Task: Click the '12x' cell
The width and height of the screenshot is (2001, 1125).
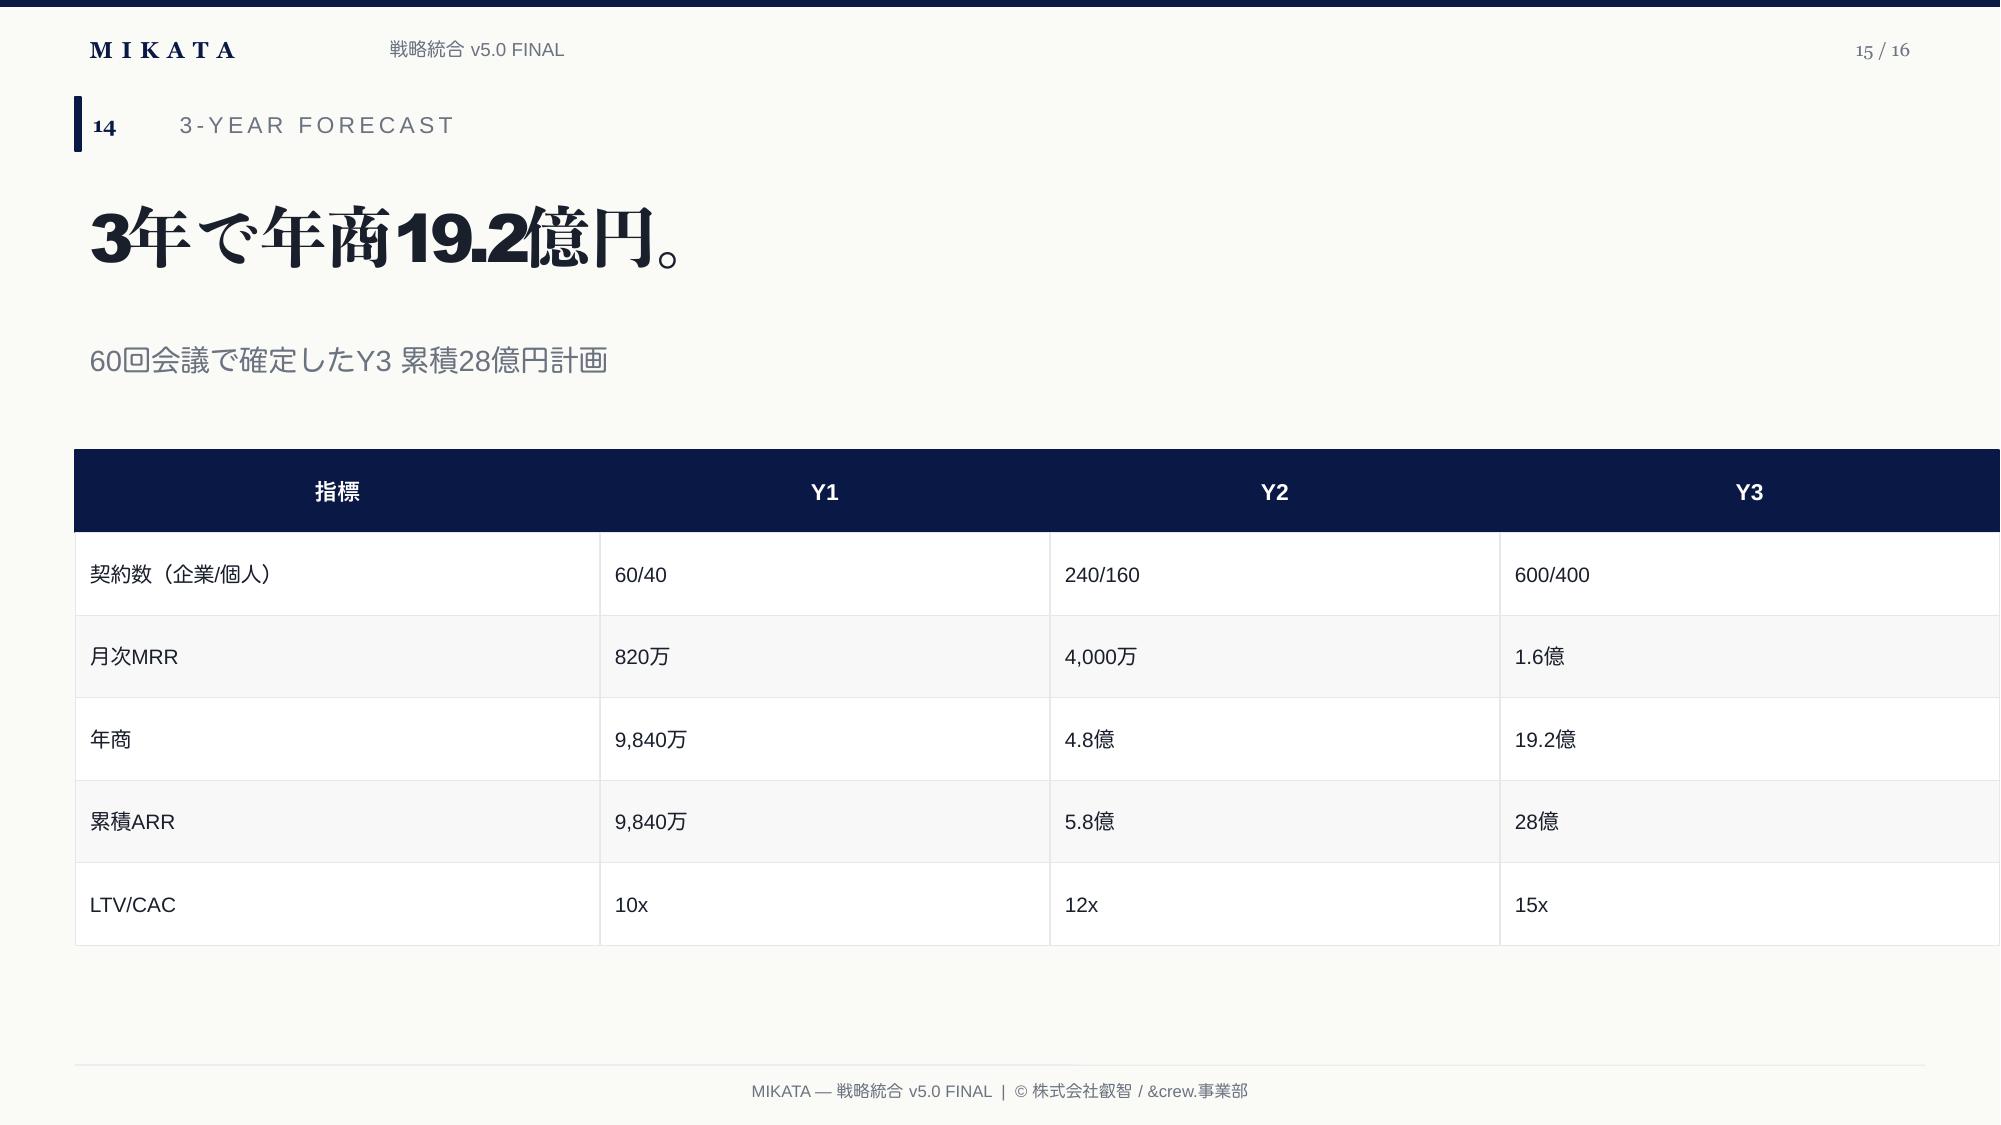Action: (x=1275, y=904)
